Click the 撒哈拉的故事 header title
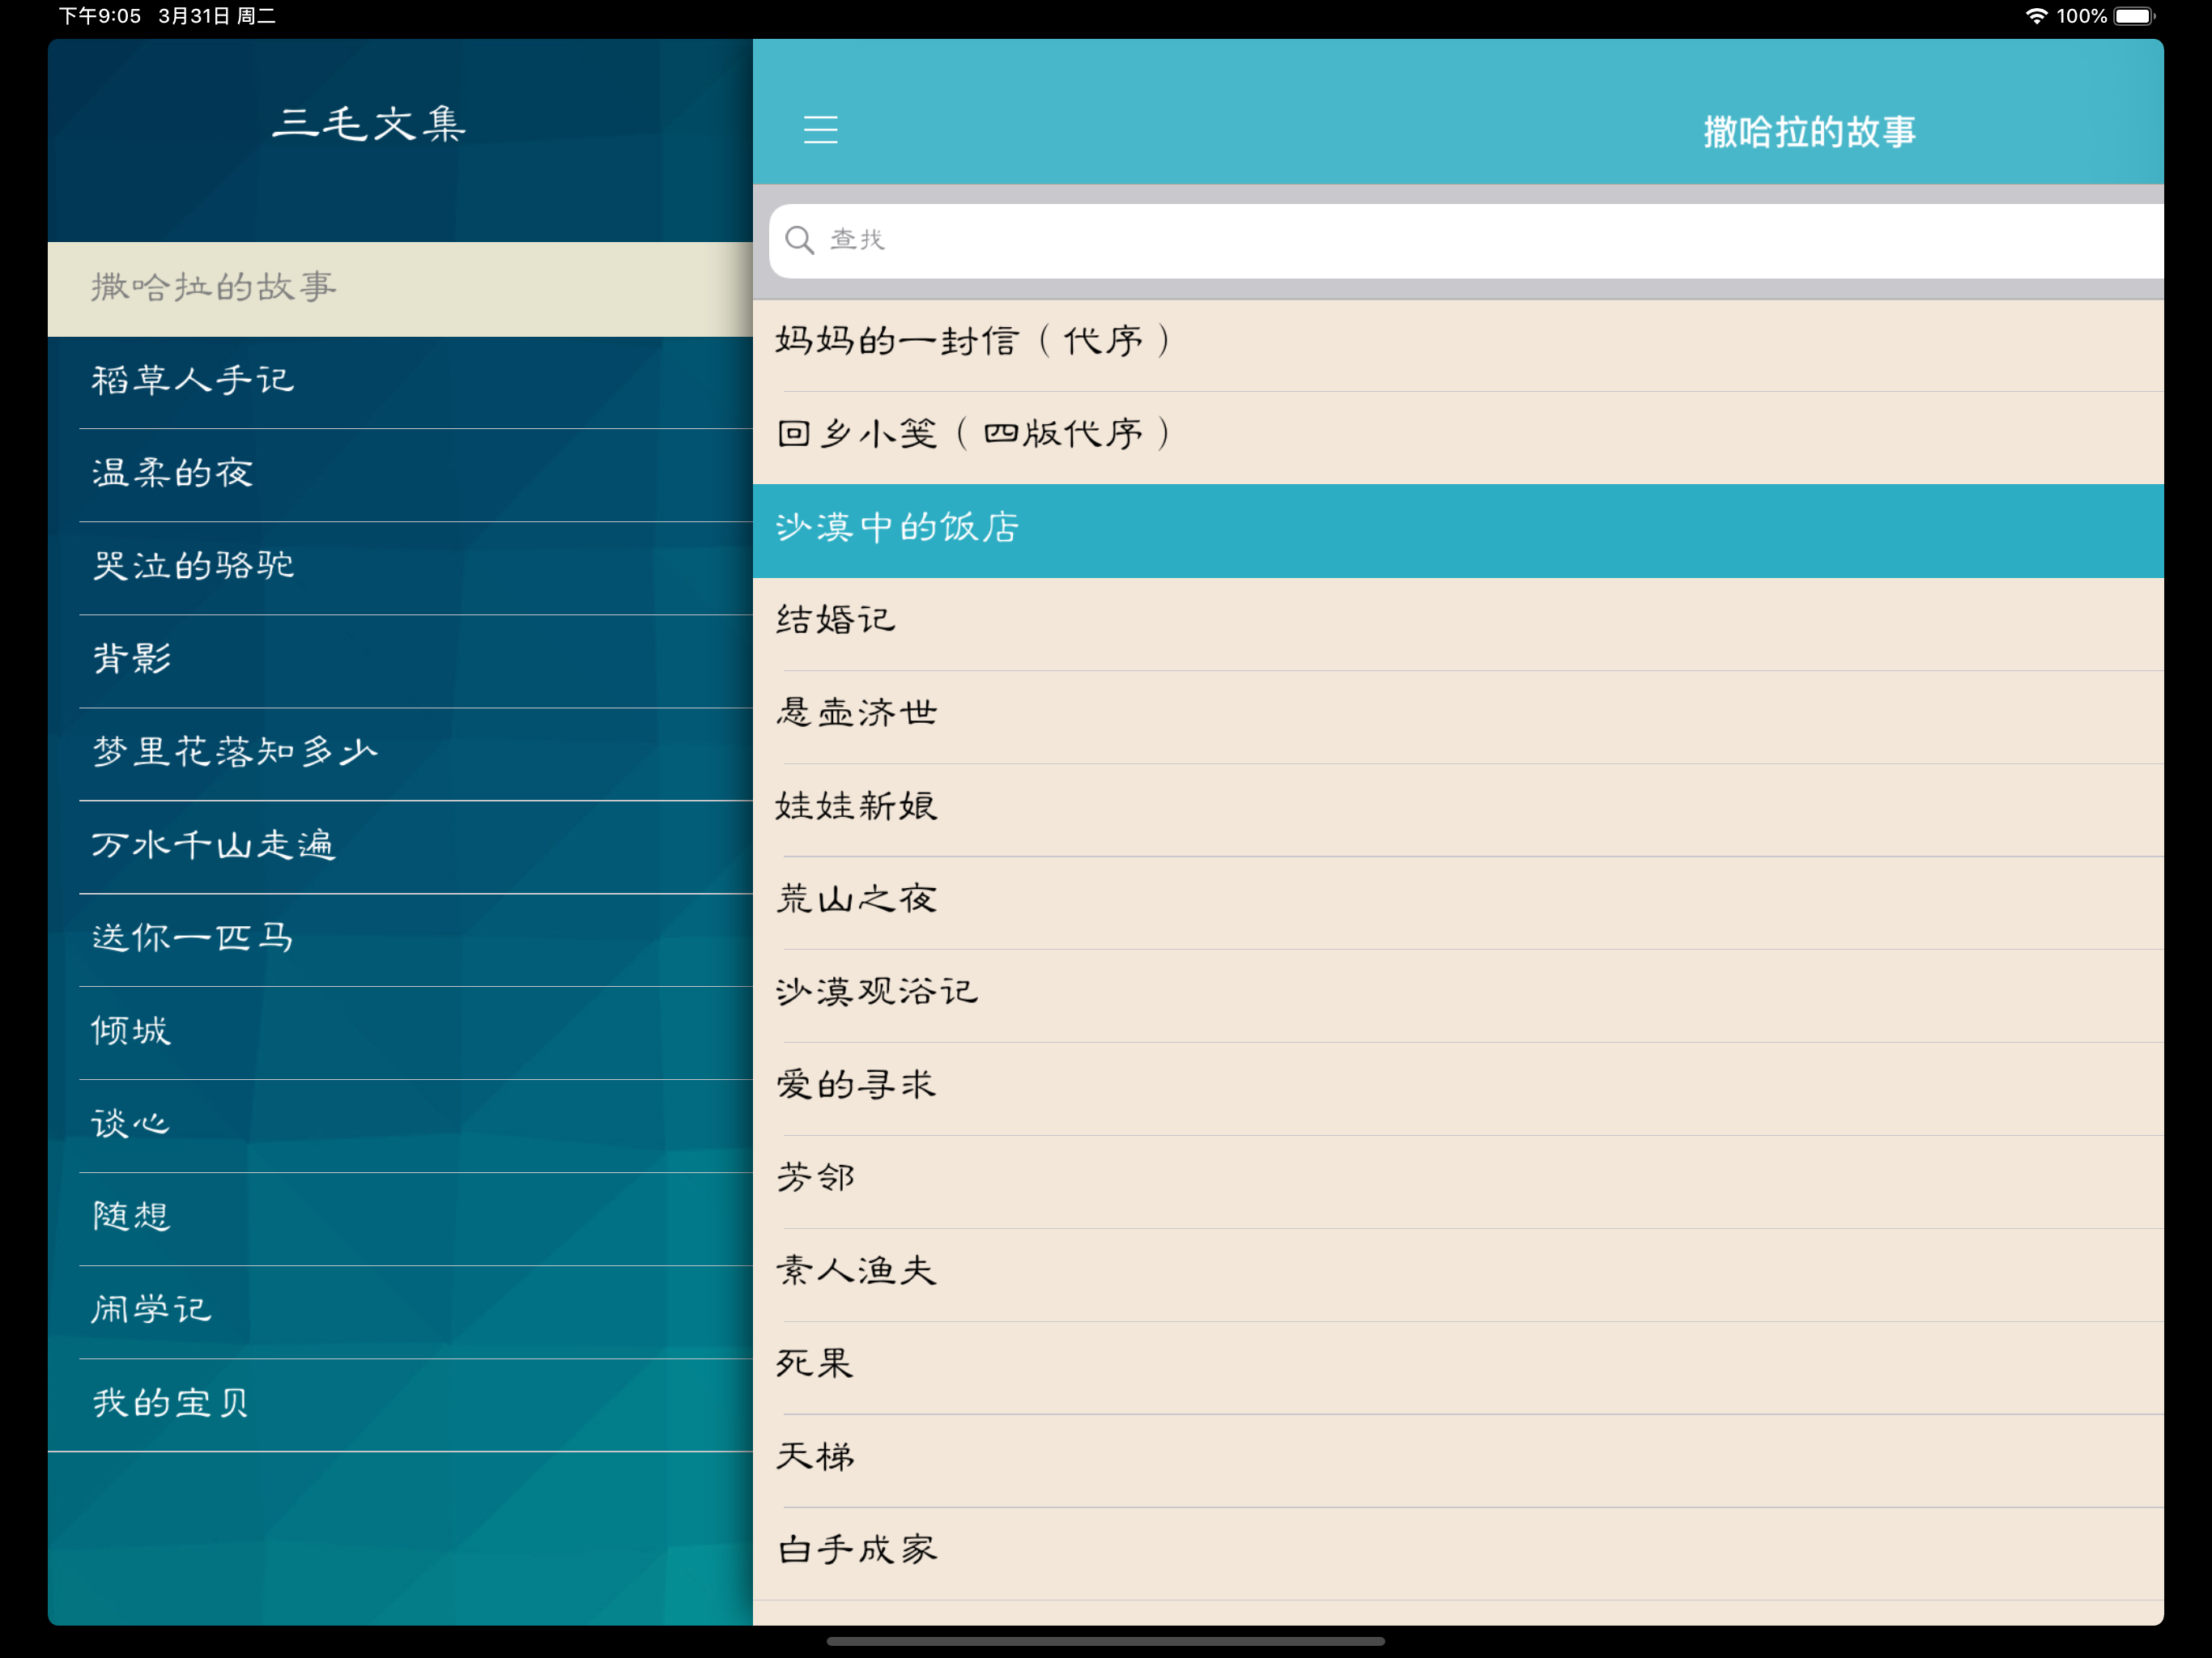2212x1658 pixels. 1809,132
